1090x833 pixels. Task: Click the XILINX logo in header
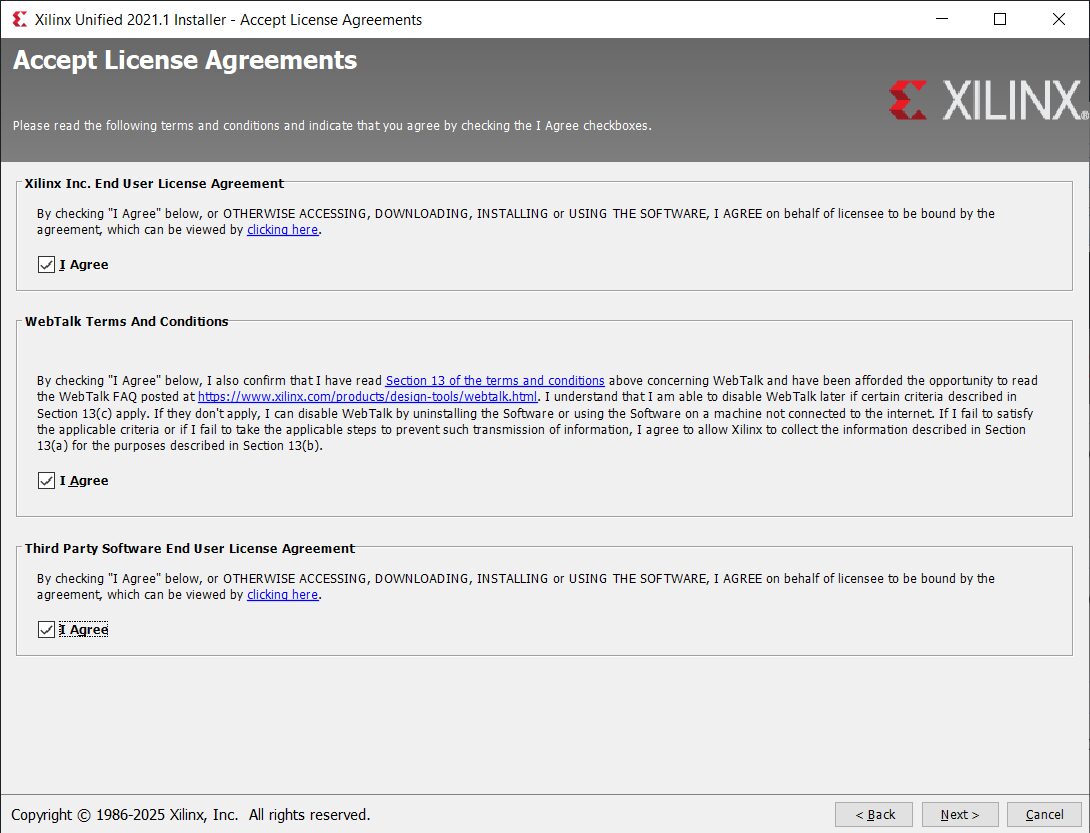pos(988,100)
